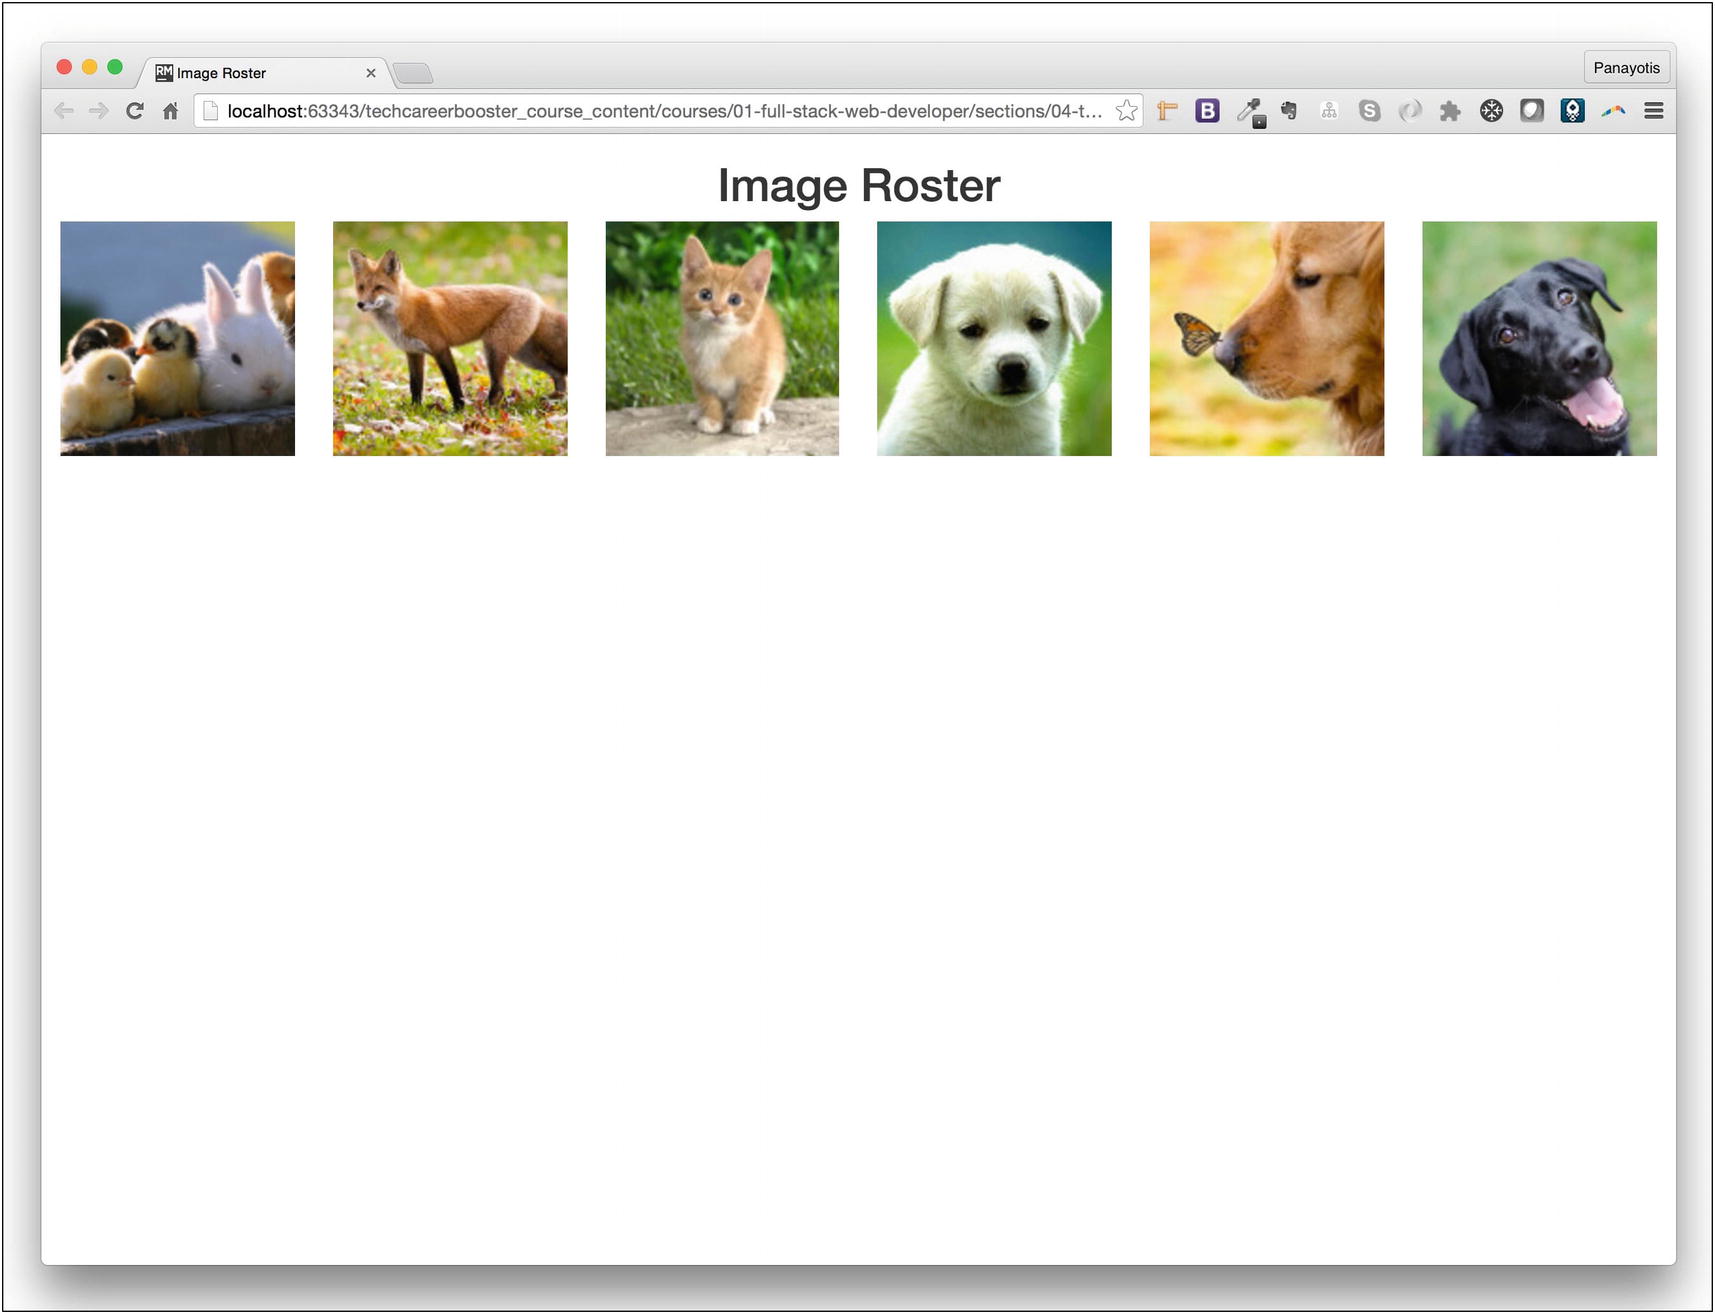The image size is (1715, 1314).
Task: Click the Bootstrap extension icon
Action: point(1207,111)
